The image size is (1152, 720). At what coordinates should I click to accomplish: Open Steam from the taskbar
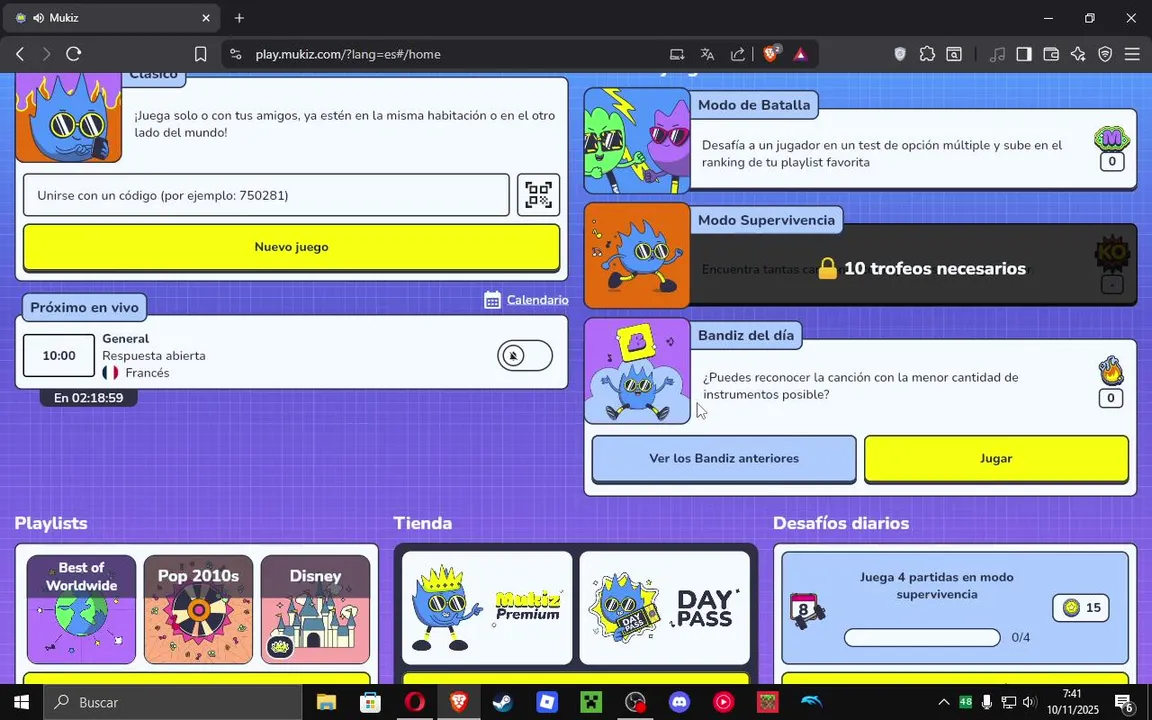coord(503,702)
